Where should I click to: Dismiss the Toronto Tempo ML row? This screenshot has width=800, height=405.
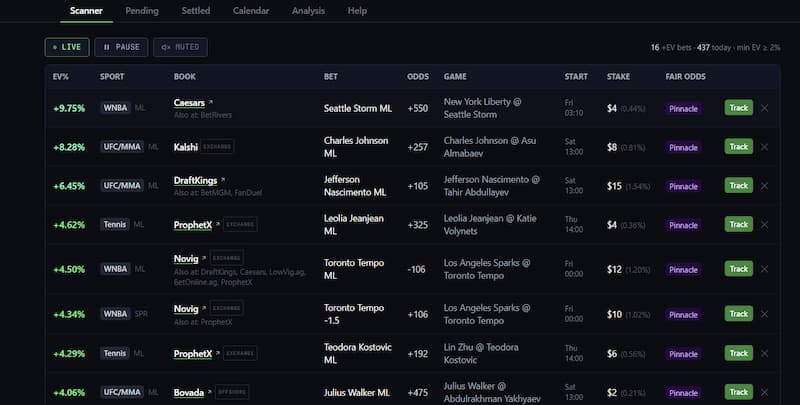click(x=764, y=269)
